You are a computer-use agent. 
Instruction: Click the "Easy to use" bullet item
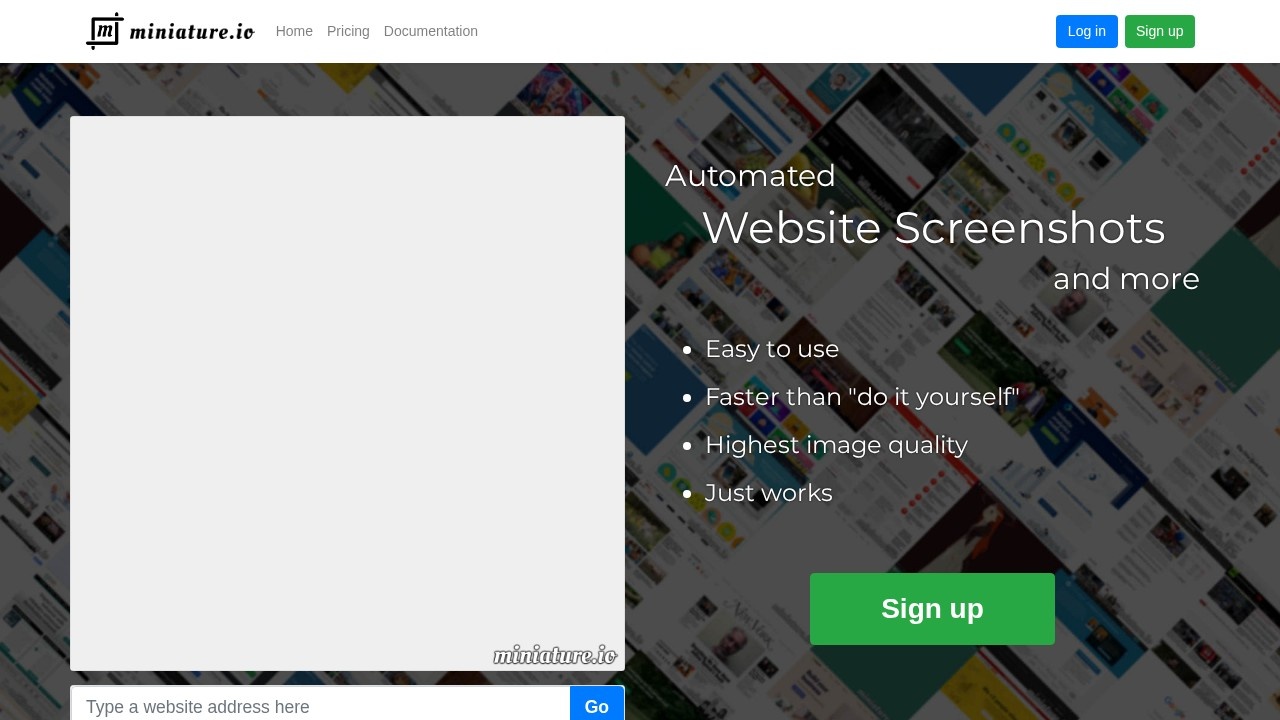tap(772, 349)
